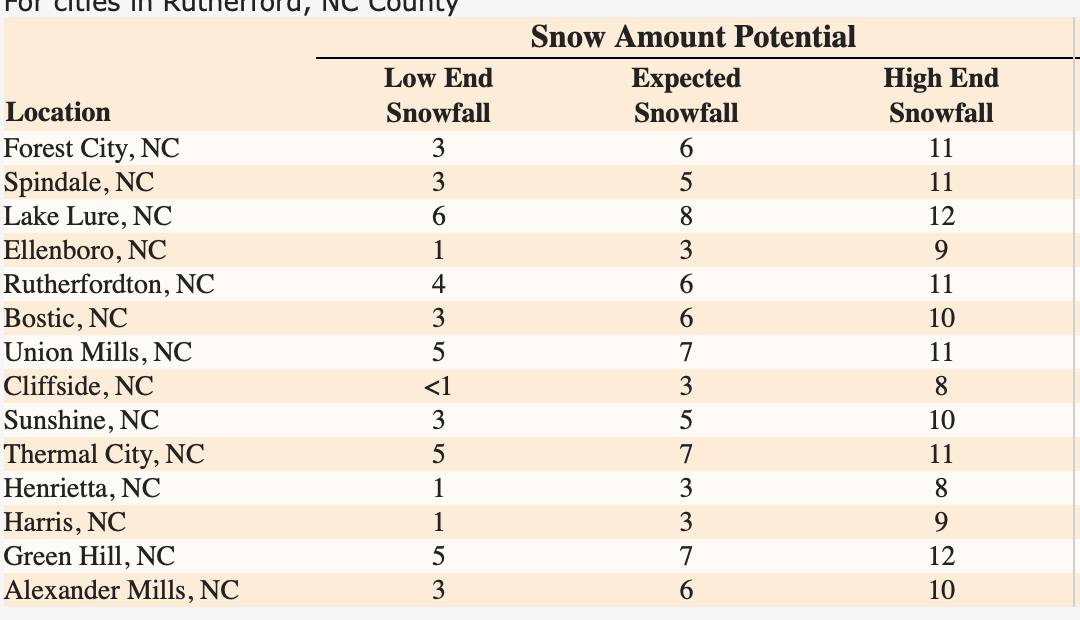Screen dimensions: 1080x620
Task: Click the Low End Snowfall column header
Action: [438, 95]
